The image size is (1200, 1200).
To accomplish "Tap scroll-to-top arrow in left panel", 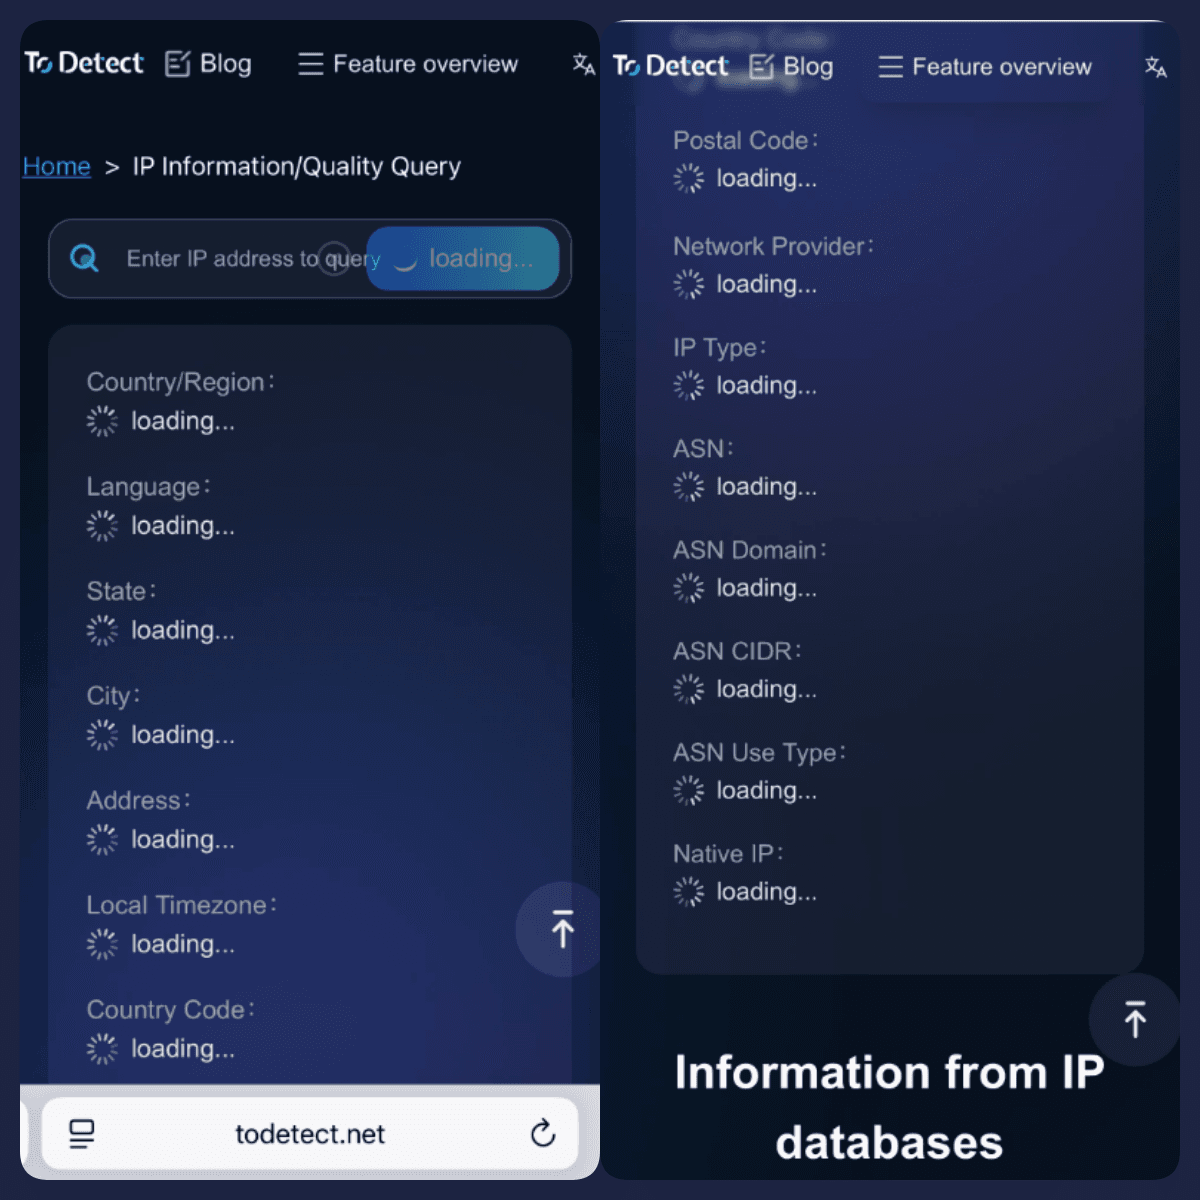I will coord(562,929).
